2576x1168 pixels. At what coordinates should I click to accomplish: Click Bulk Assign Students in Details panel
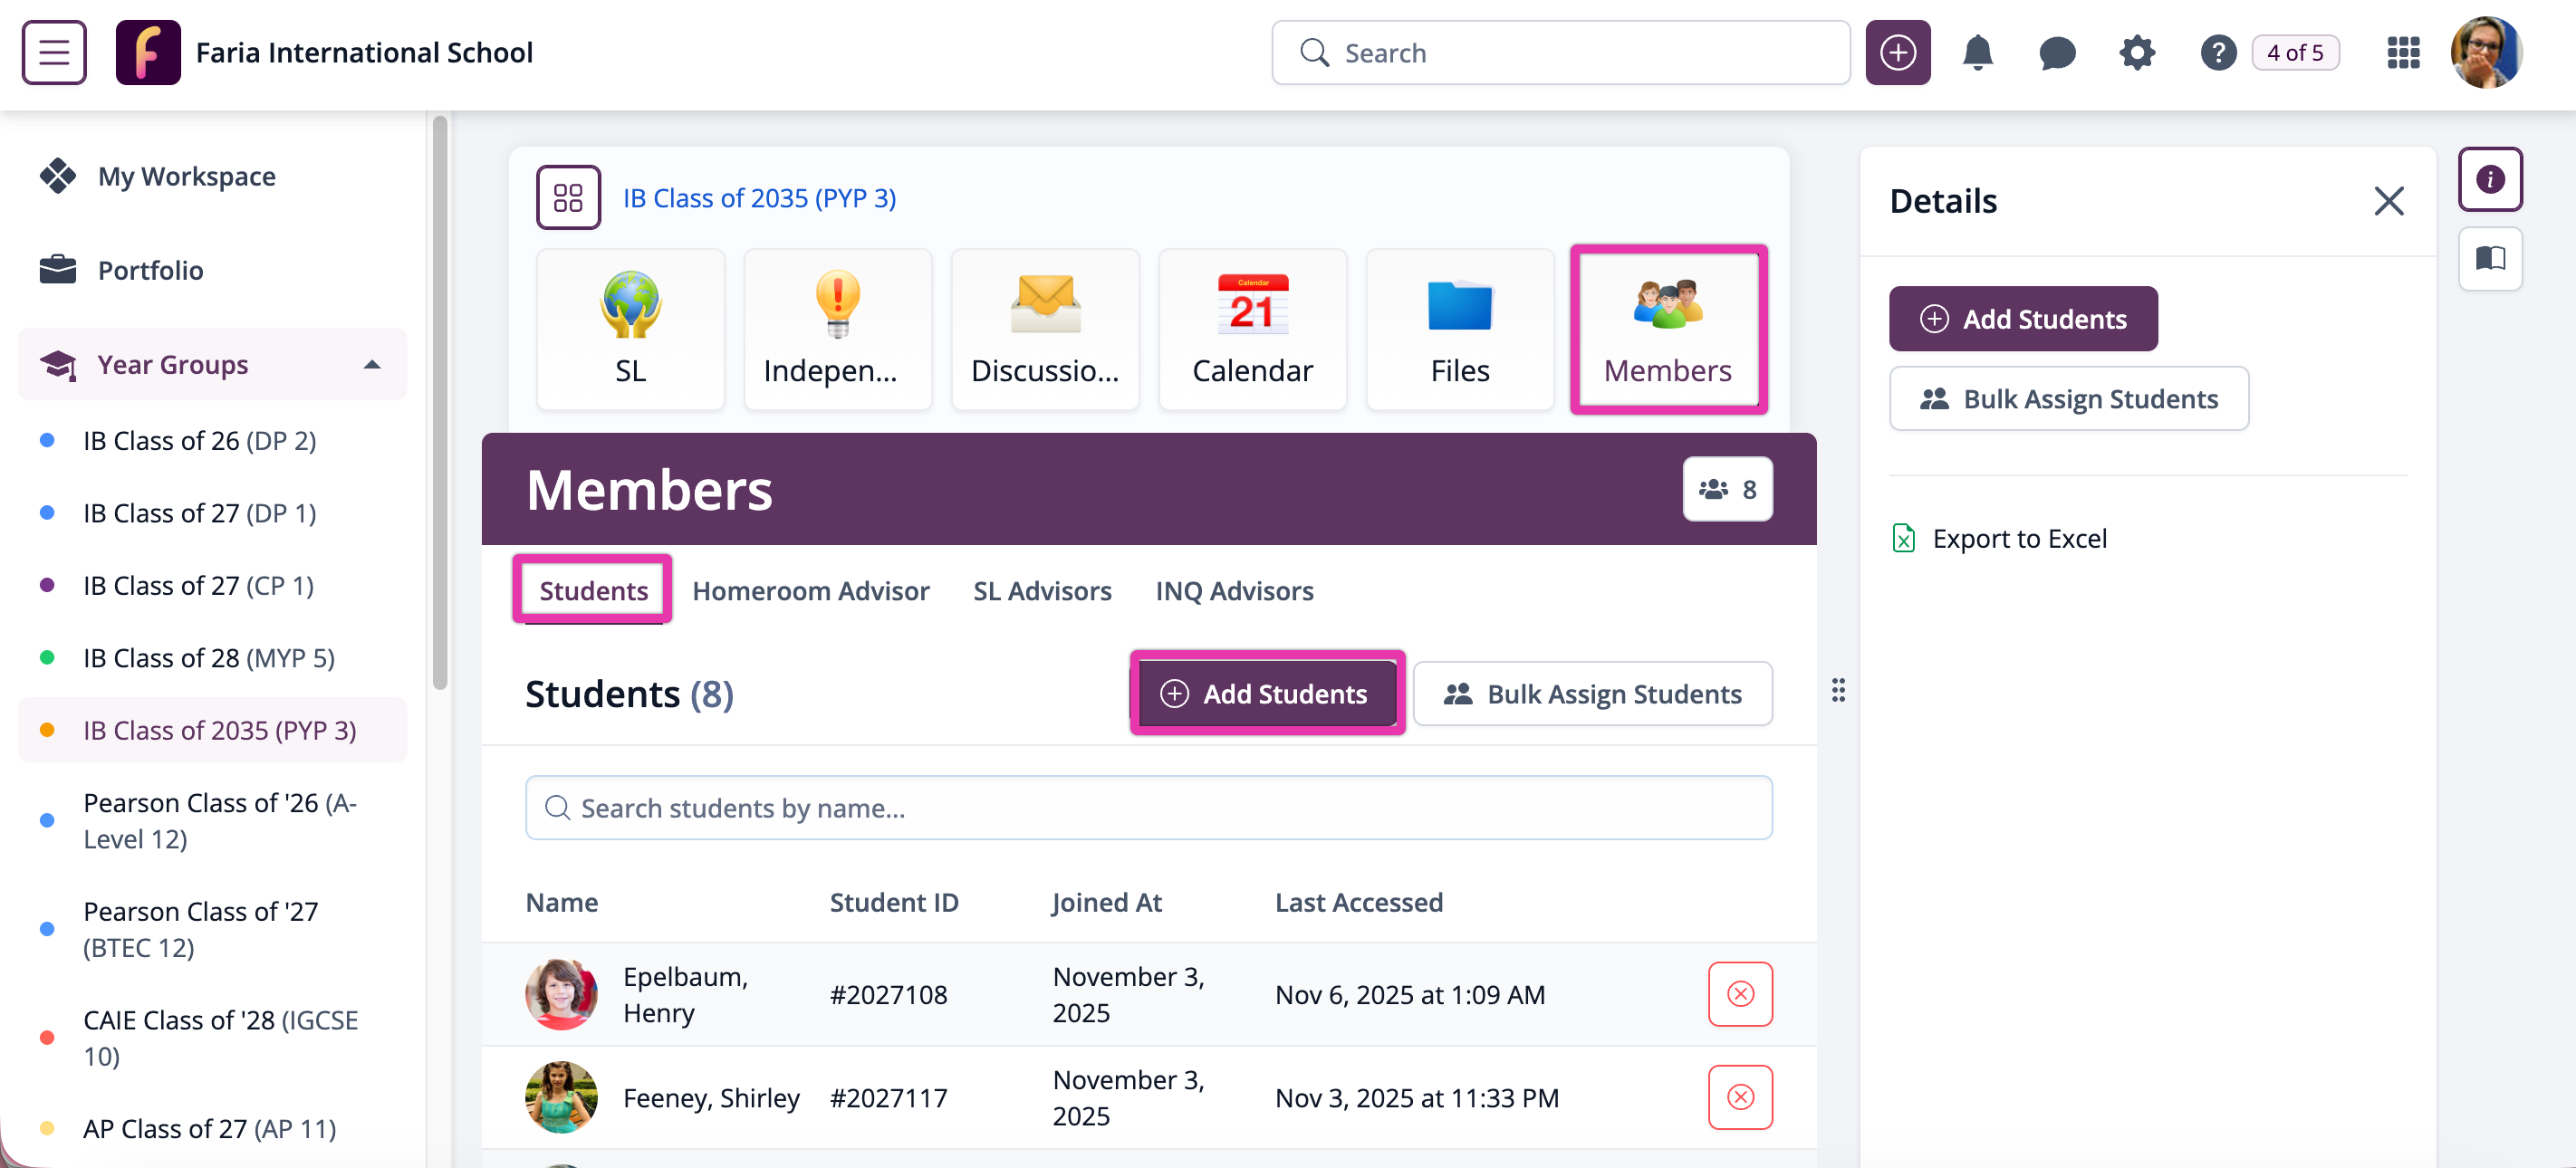[x=2069, y=398]
